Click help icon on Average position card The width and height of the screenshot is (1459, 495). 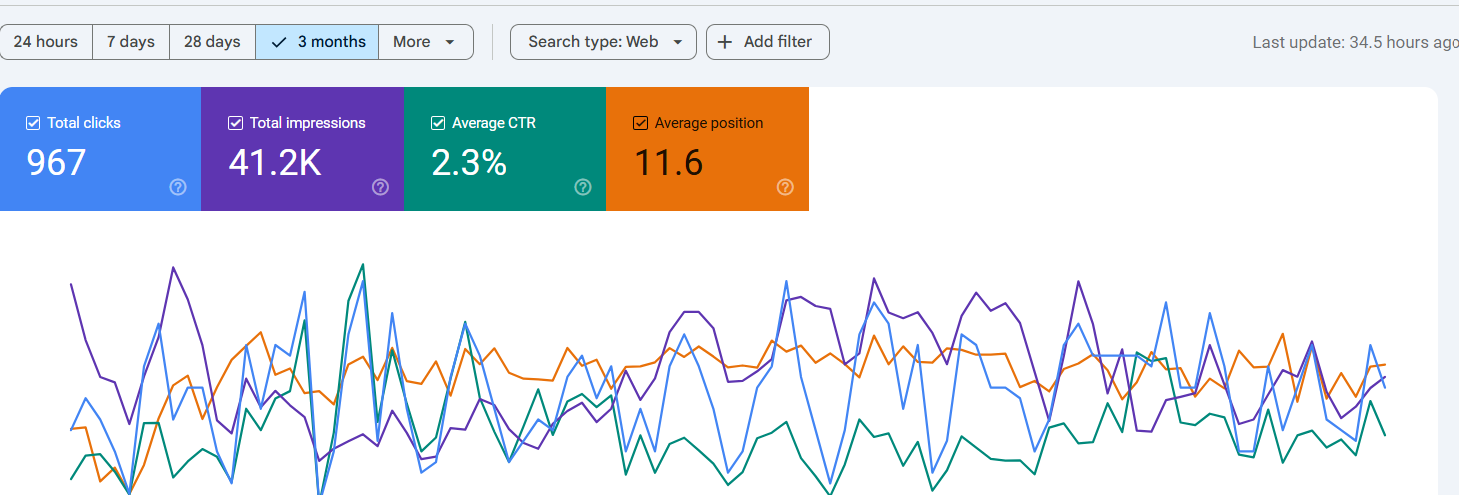785,187
